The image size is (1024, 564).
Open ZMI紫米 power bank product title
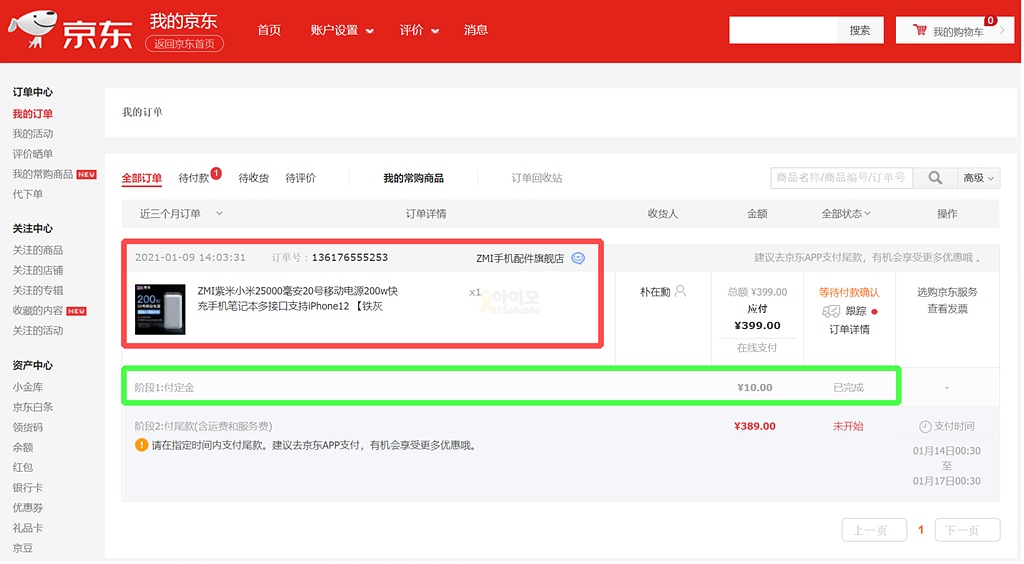(298, 299)
